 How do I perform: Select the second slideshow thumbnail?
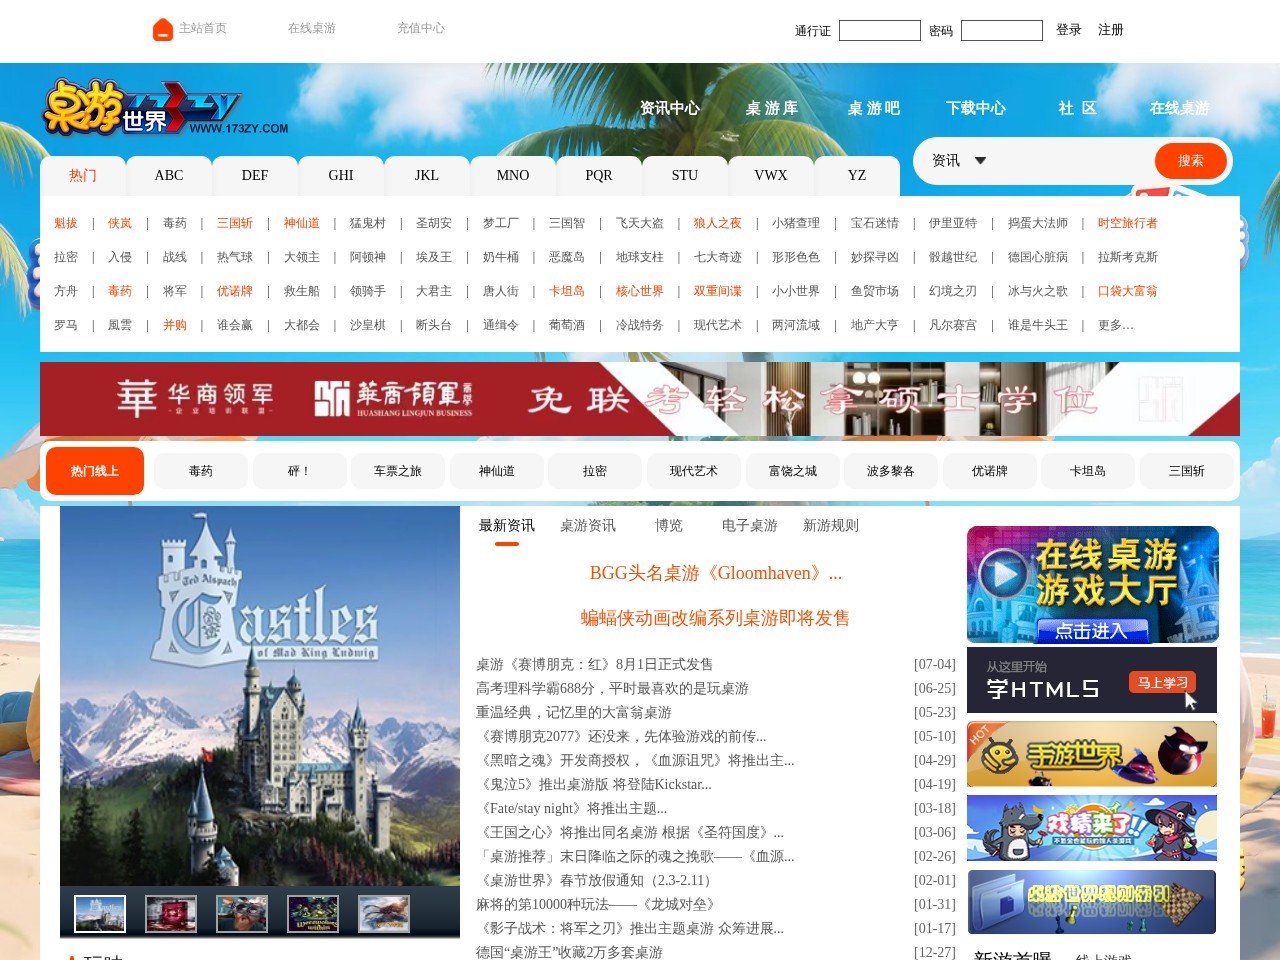tap(171, 914)
